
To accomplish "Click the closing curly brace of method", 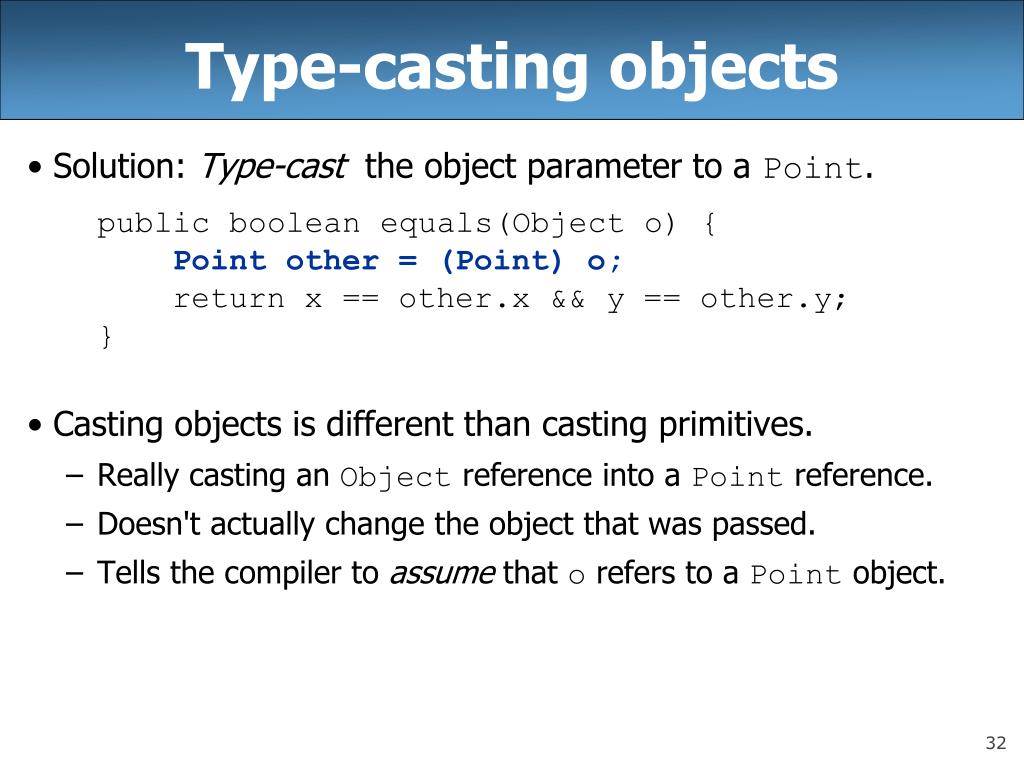I will click(106, 337).
